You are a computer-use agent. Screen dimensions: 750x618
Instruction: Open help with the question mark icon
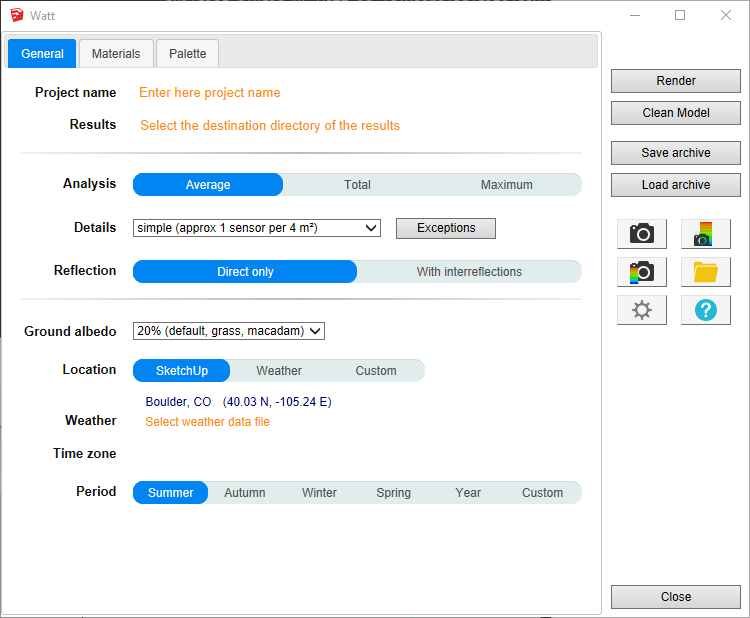[x=705, y=310]
